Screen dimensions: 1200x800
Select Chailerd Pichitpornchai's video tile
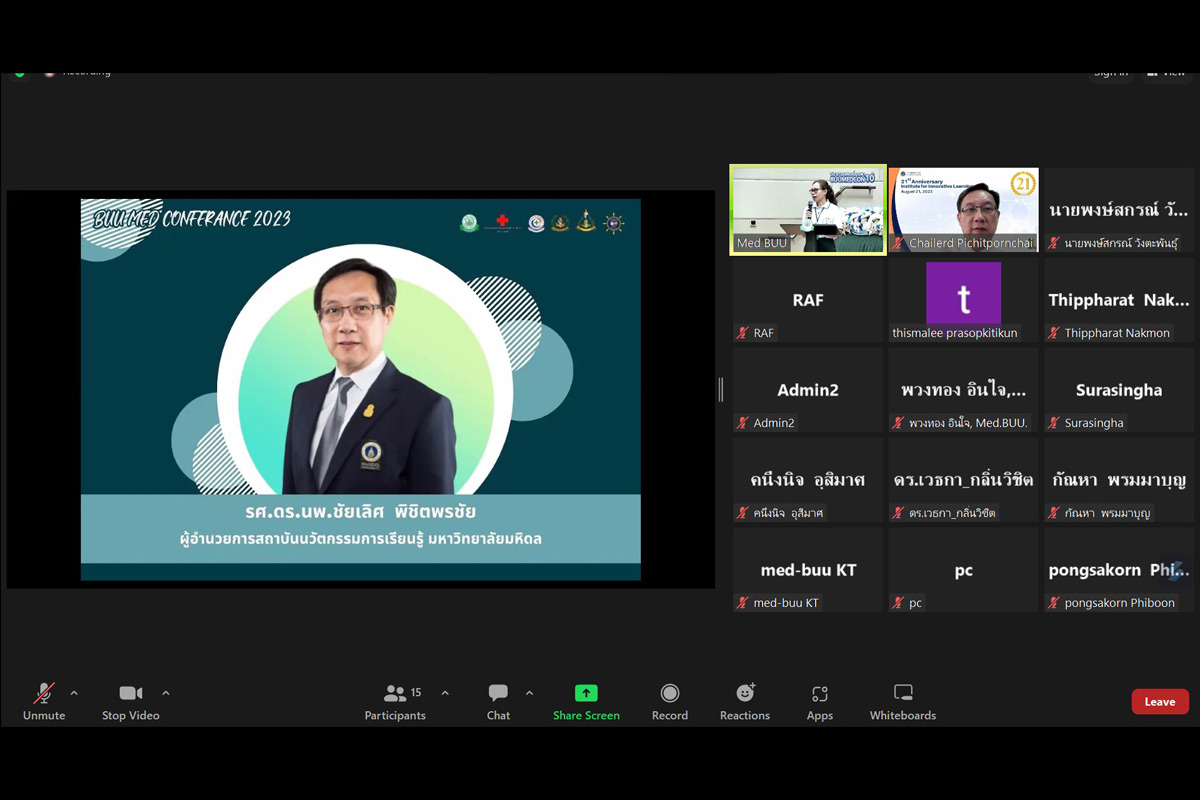pyautogui.click(x=963, y=210)
